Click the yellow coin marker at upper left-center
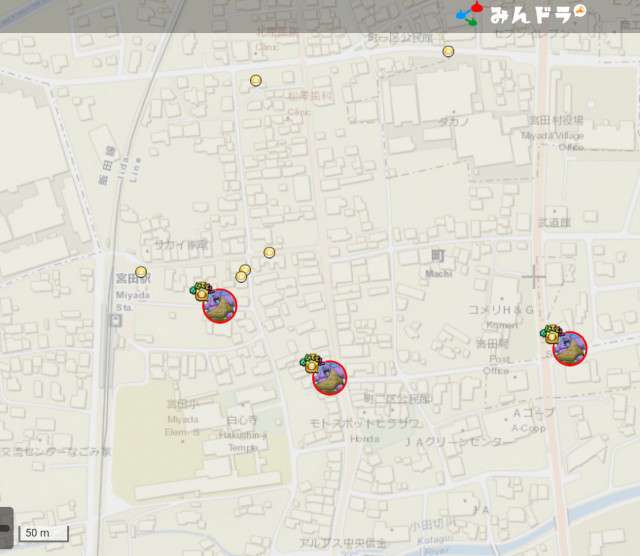Viewport: 640px width, 556px height. click(256, 81)
